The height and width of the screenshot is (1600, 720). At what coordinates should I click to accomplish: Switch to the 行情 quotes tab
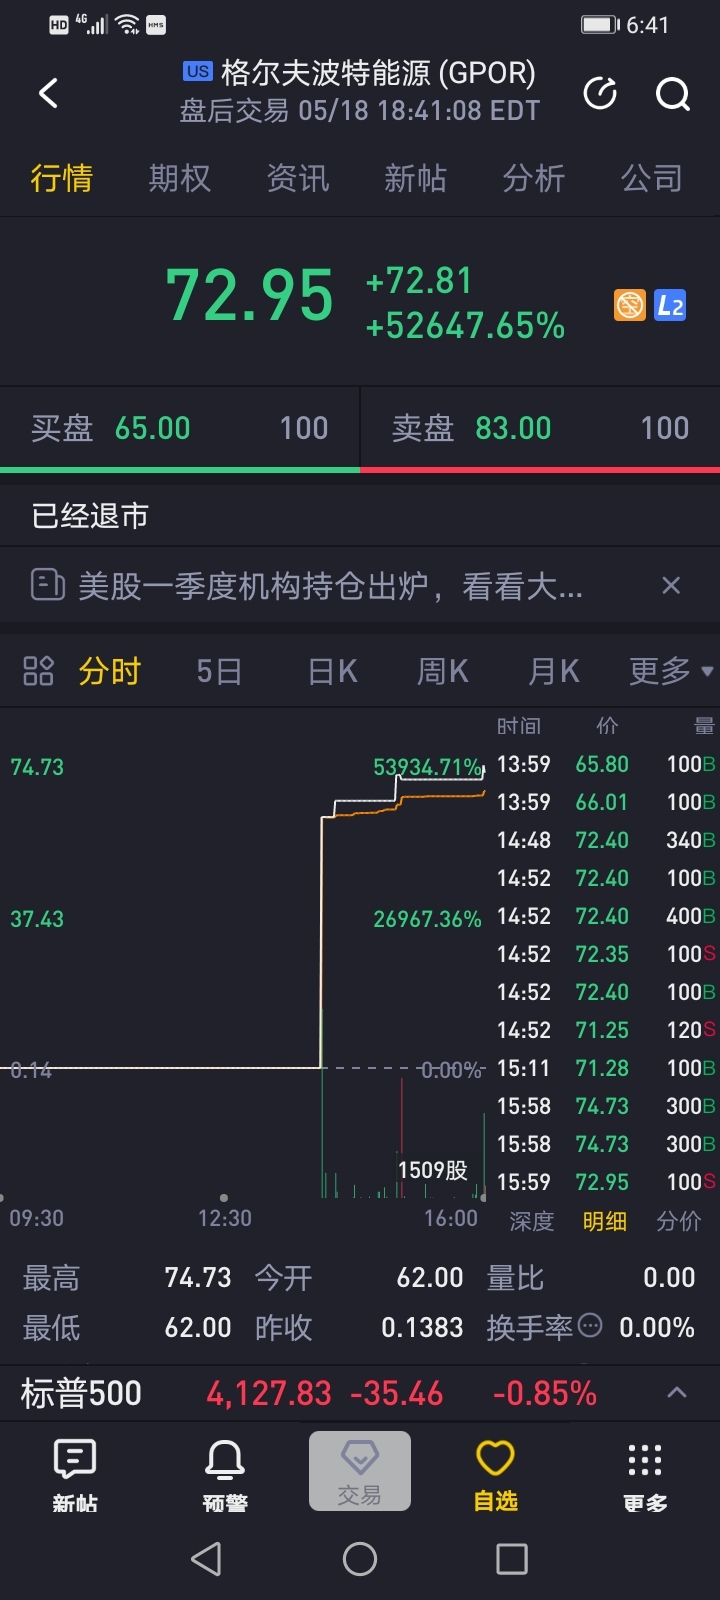click(62, 178)
